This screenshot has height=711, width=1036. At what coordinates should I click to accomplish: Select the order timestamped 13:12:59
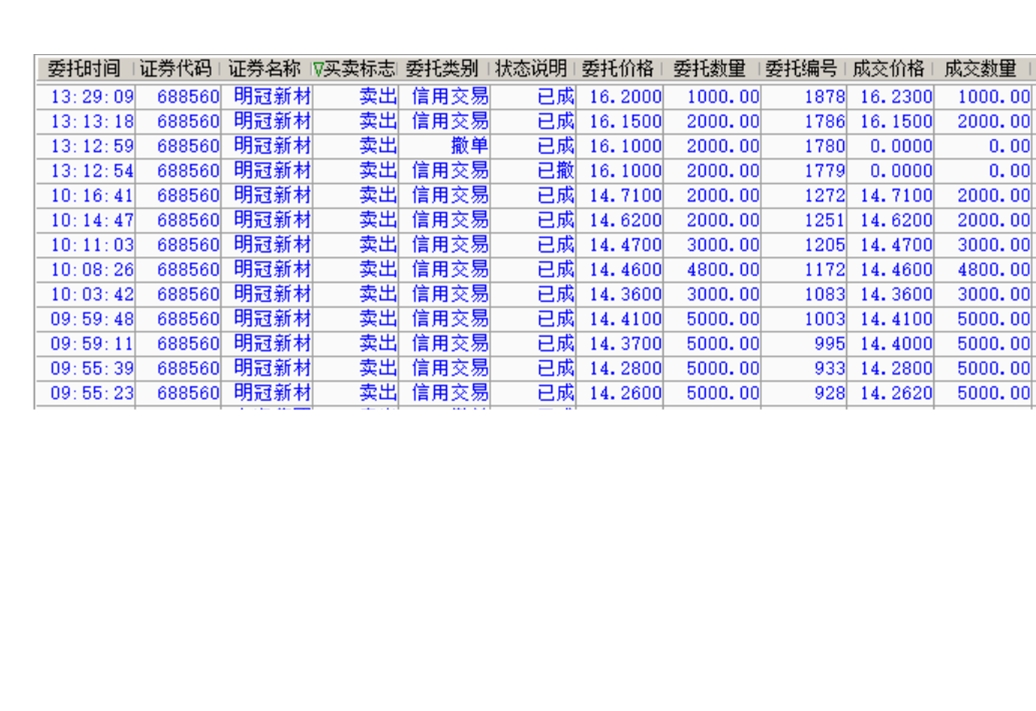point(534,146)
